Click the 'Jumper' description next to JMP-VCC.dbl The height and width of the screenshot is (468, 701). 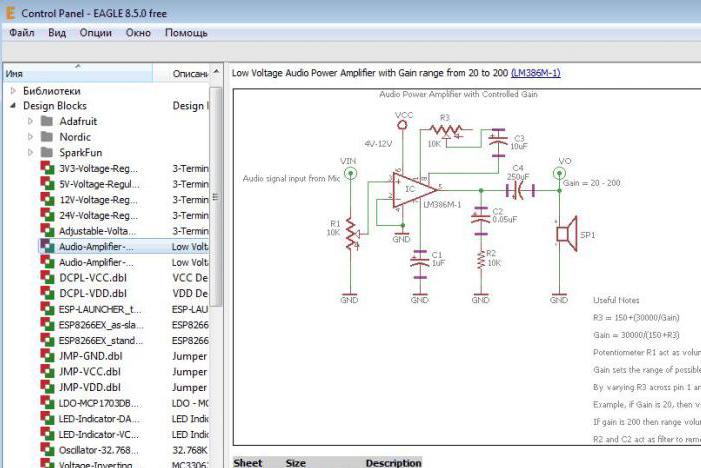190,372
